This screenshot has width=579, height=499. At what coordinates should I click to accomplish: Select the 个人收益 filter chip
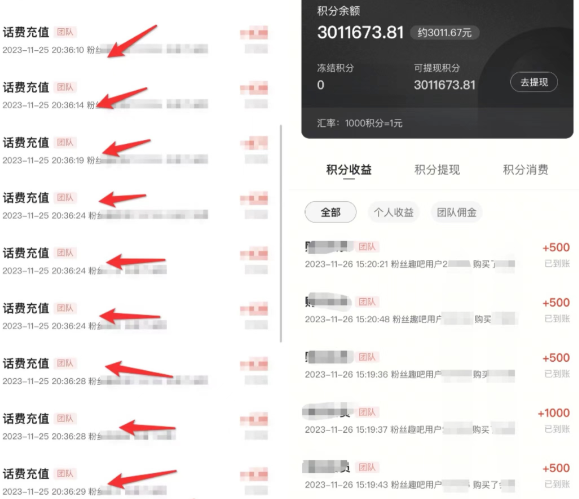pyautogui.click(x=394, y=212)
